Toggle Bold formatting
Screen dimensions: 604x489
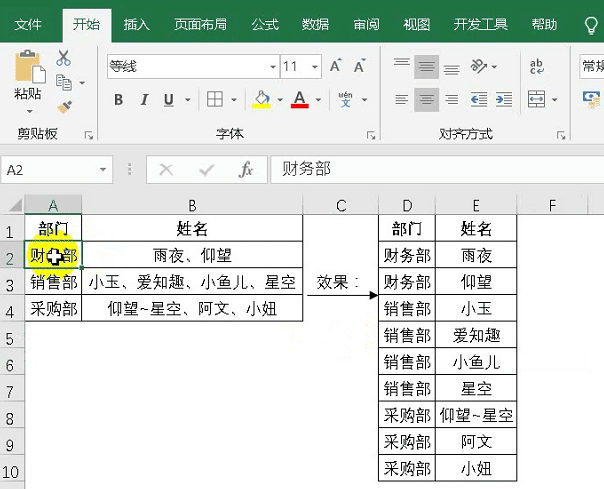(x=118, y=100)
